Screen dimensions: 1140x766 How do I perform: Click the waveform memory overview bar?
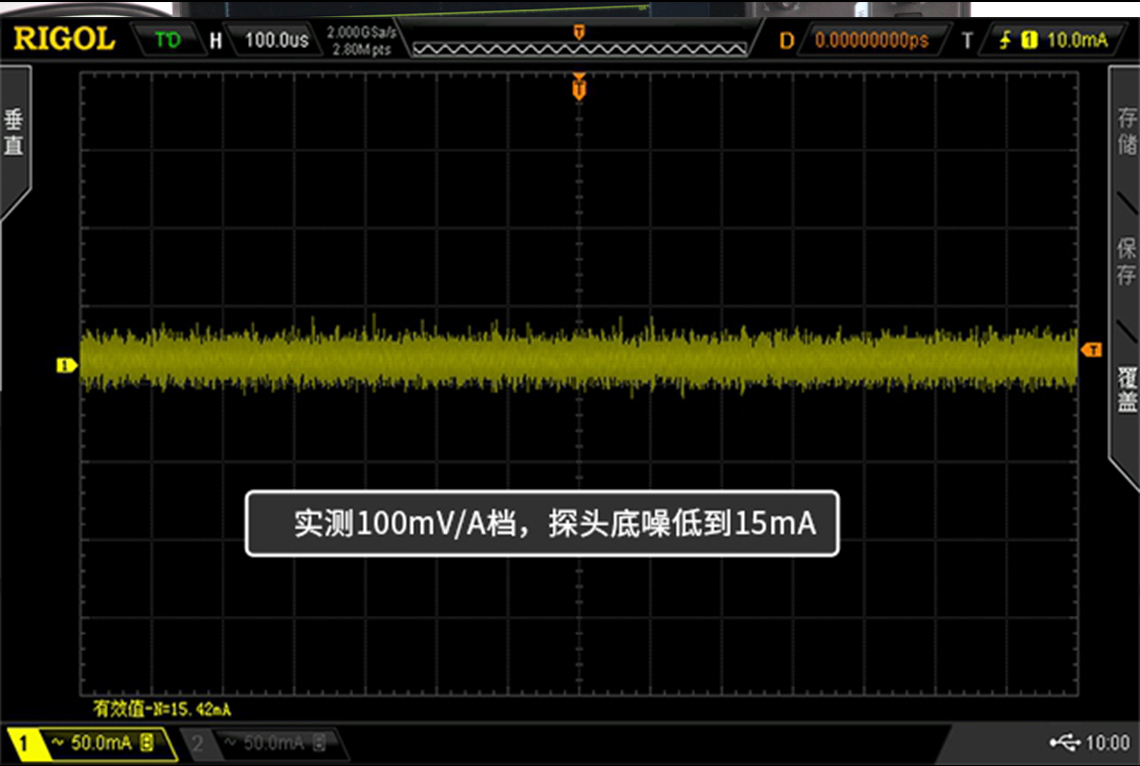click(x=579, y=48)
